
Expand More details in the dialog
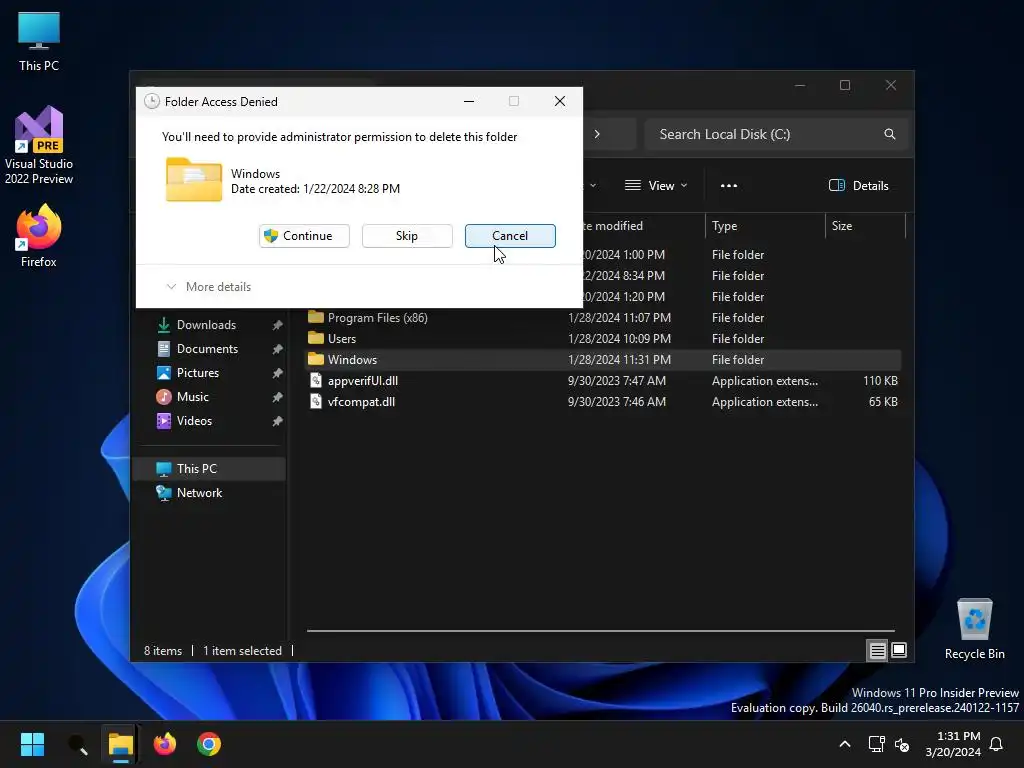tap(209, 287)
